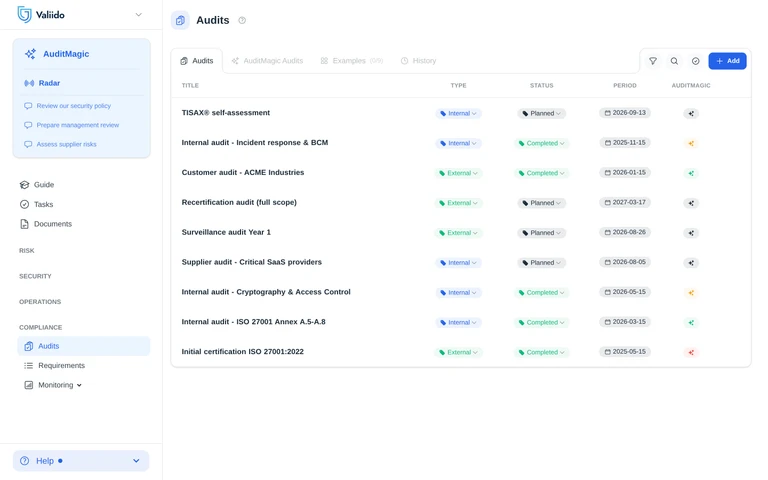This screenshot has width=768, height=480.
Task: Expand the Help panel chevron
Action: click(x=136, y=461)
